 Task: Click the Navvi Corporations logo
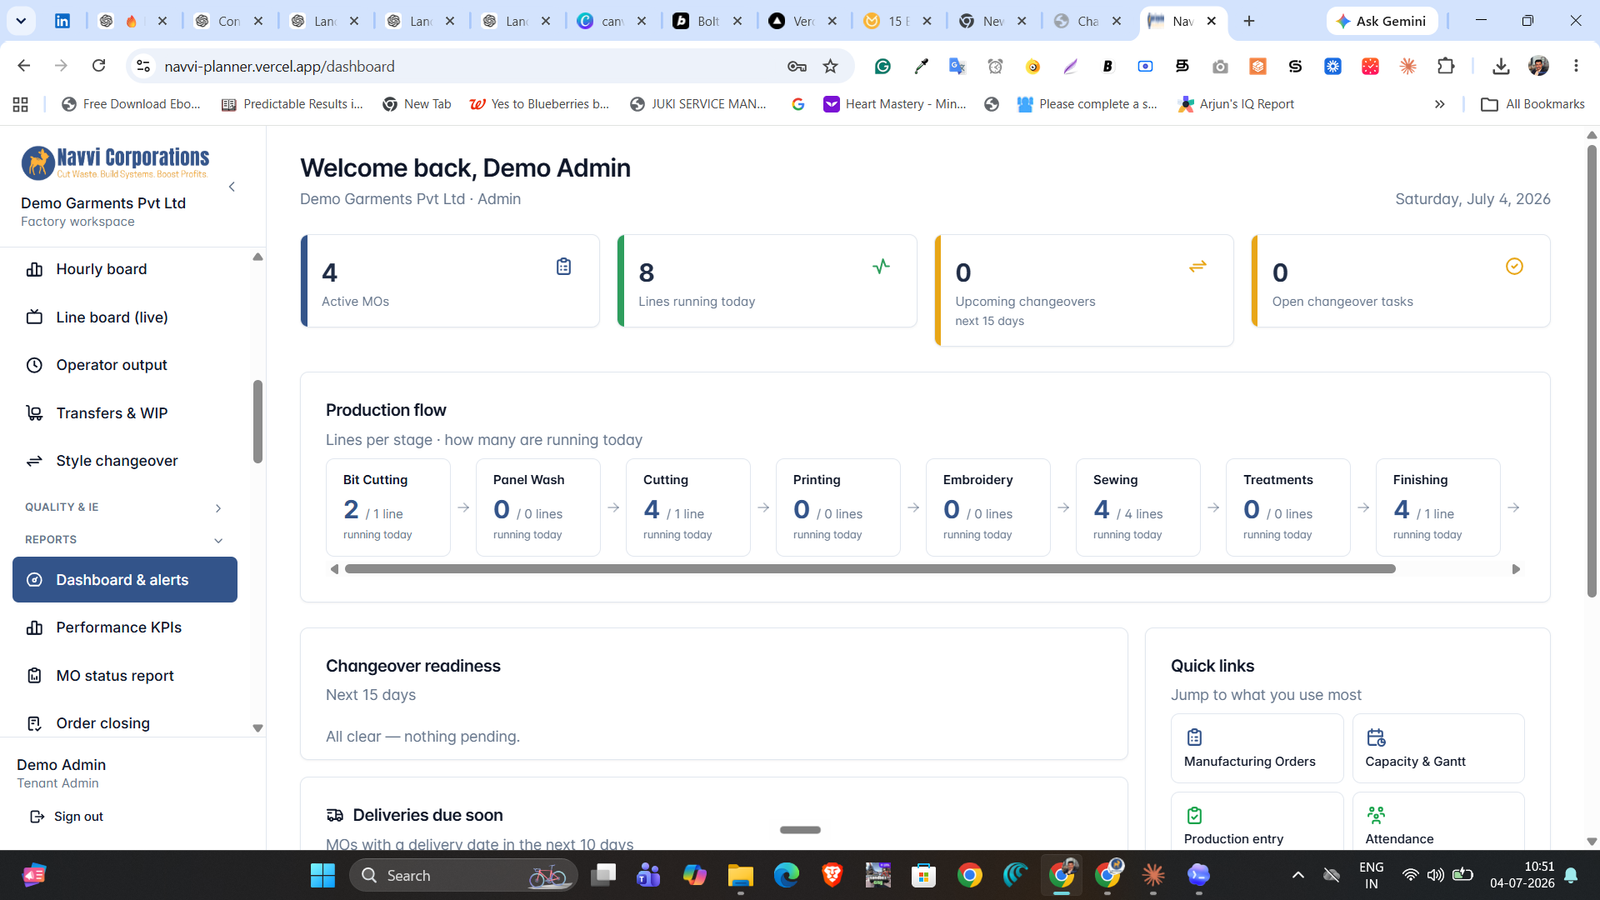click(115, 162)
